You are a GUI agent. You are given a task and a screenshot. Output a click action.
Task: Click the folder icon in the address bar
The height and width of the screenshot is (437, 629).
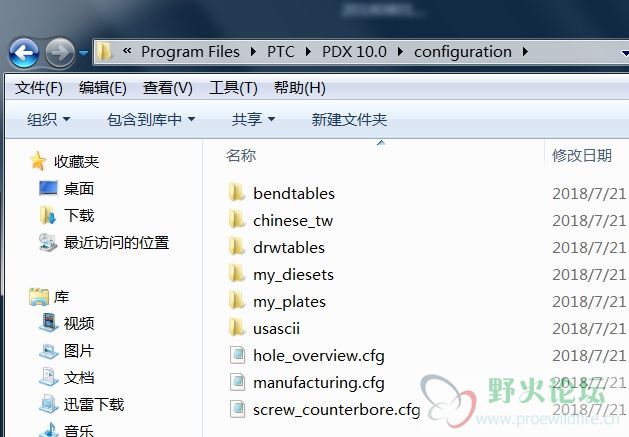(104, 52)
